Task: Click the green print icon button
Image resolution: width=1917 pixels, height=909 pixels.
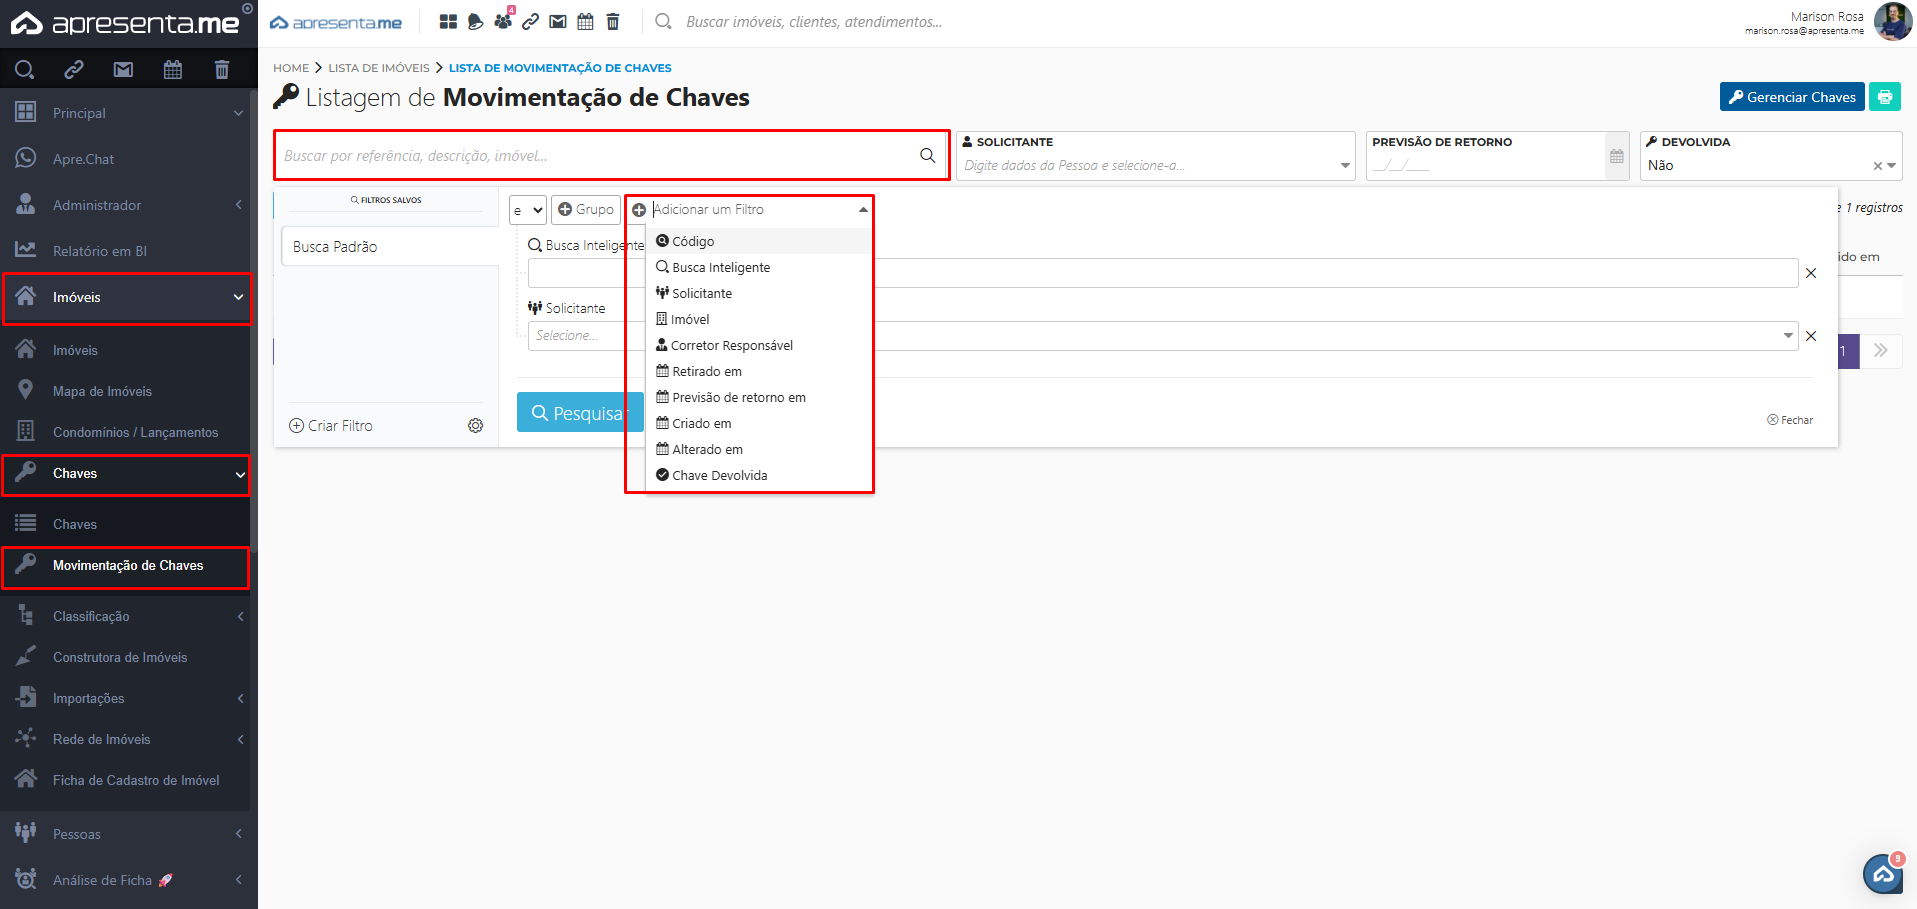Action: (x=1884, y=97)
